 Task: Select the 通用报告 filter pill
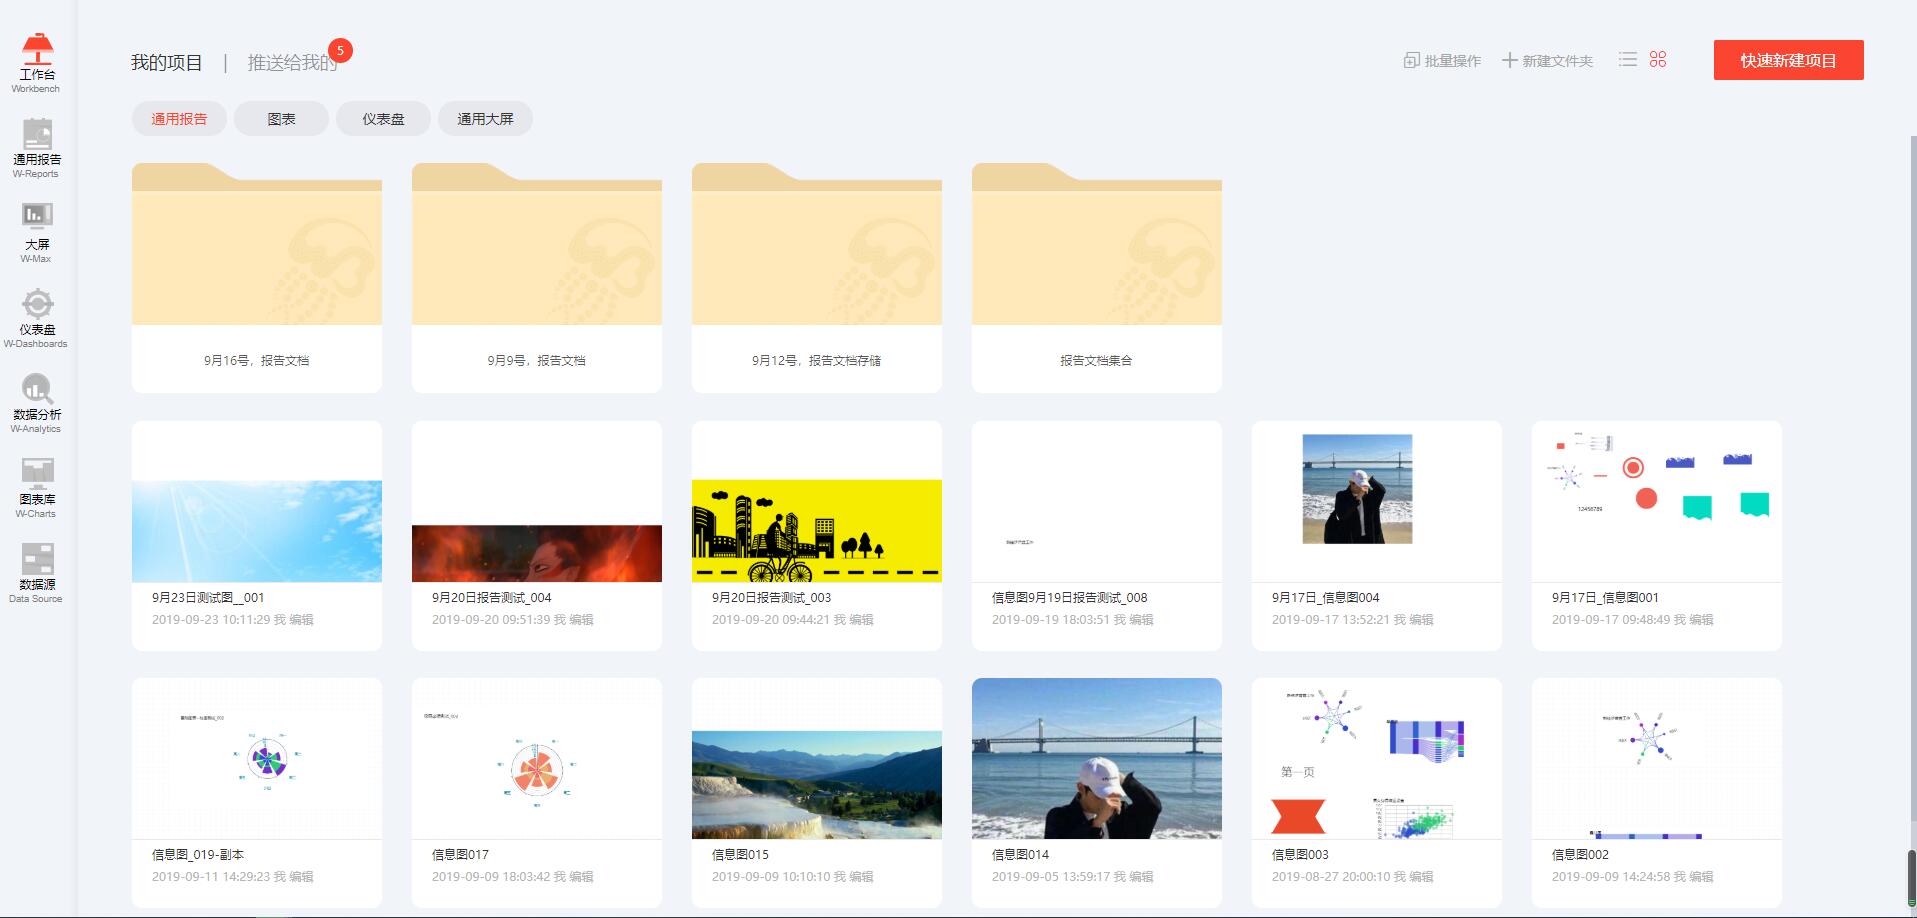(x=179, y=119)
